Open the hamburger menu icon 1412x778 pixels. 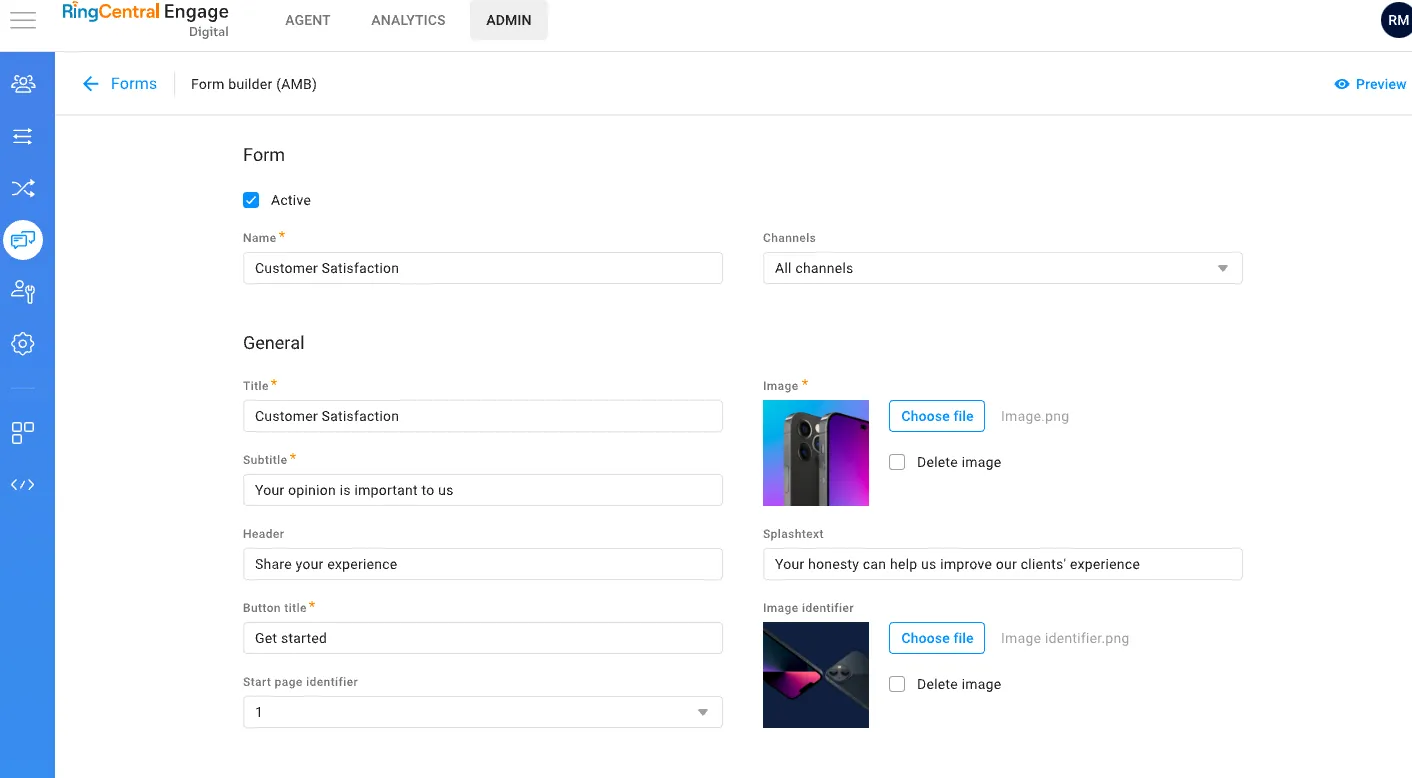[23, 20]
